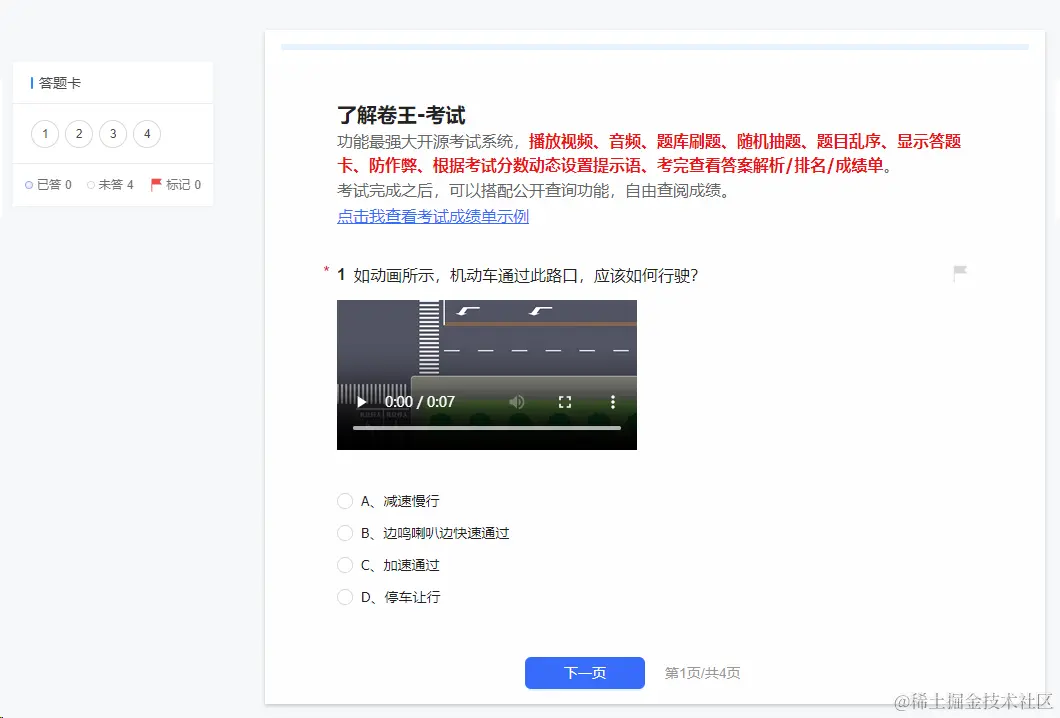Viewport: 1060px width, 718px height.
Task: Enter fullscreen mode on the video player
Action: (x=565, y=401)
